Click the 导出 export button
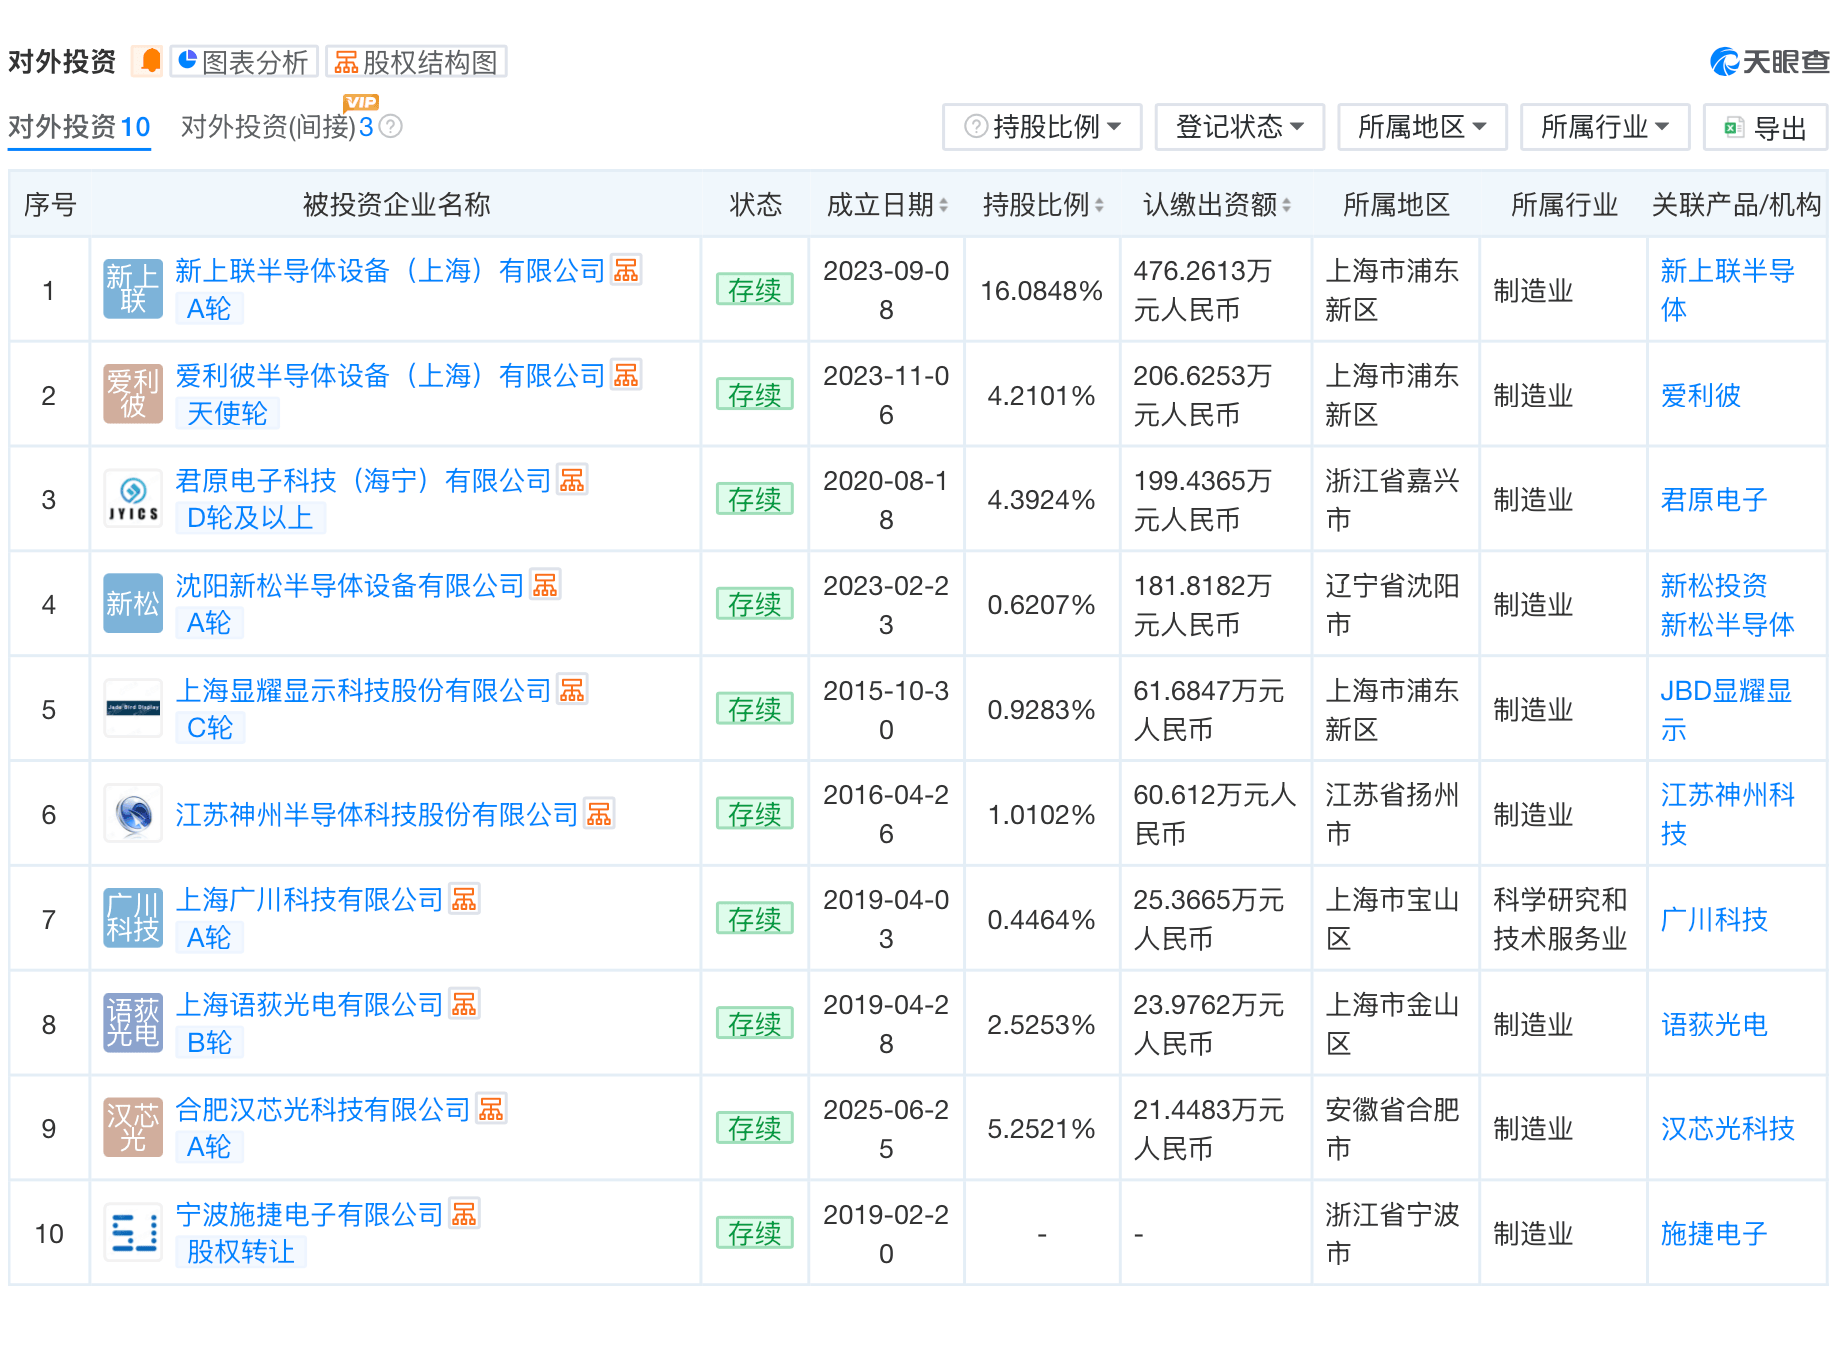Viewport: 1838px width, 1360px height. coord(1765,127)
